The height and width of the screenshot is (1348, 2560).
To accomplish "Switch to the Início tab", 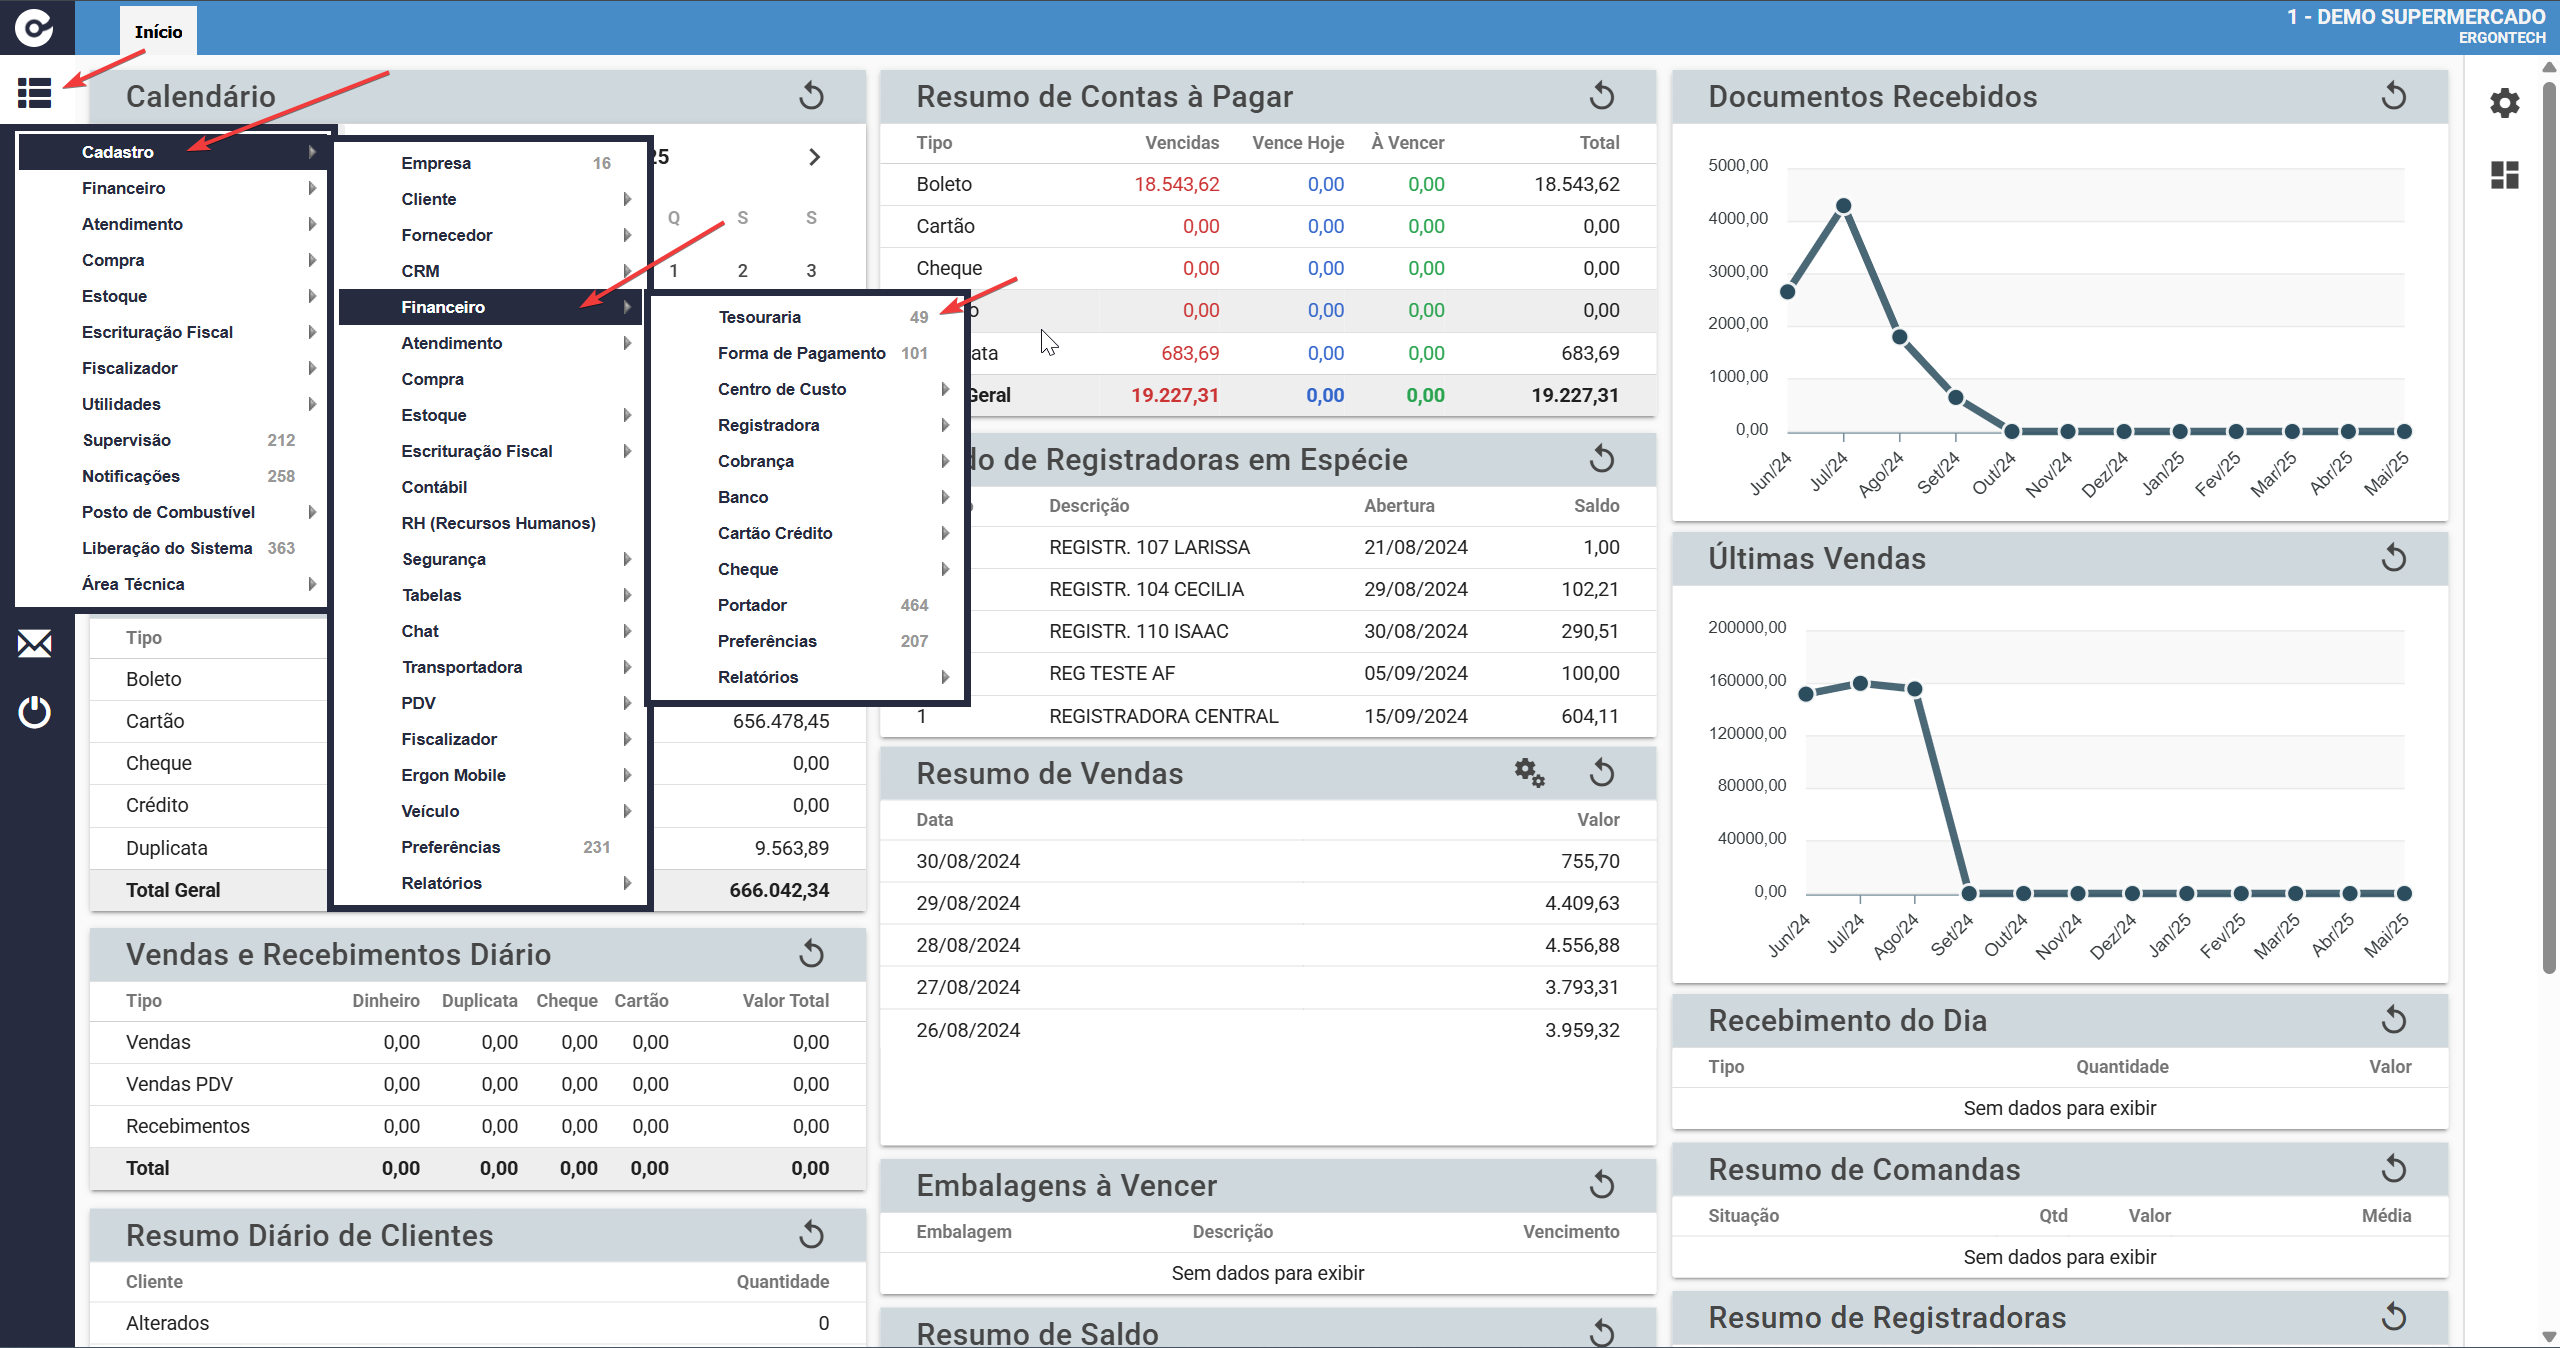I will (x=158, y=32).
